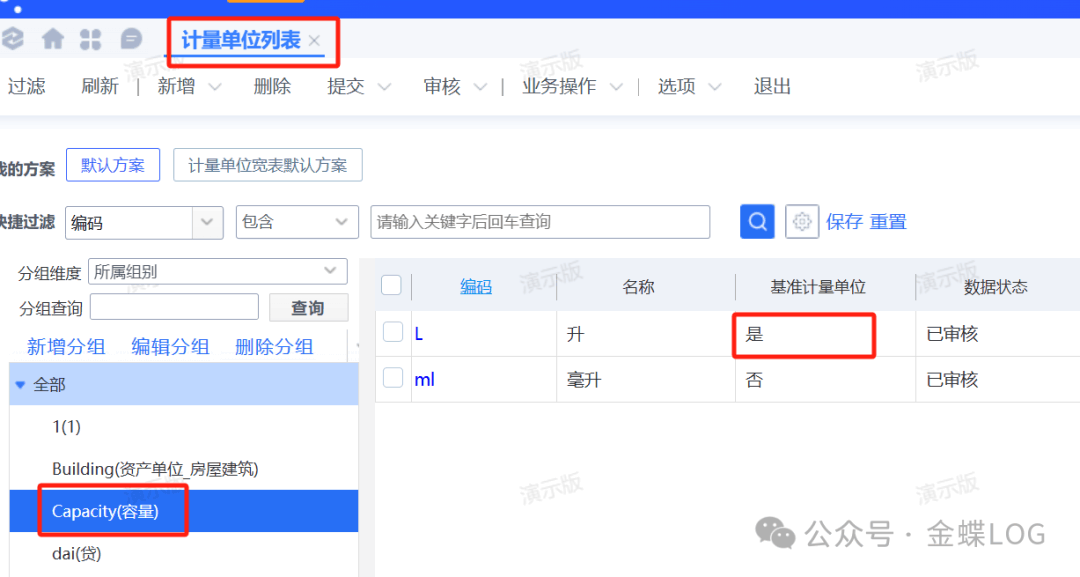Check the checkbox for row ml
Image resolution: width=1080 pixels, height=577 pixels.
393,378
